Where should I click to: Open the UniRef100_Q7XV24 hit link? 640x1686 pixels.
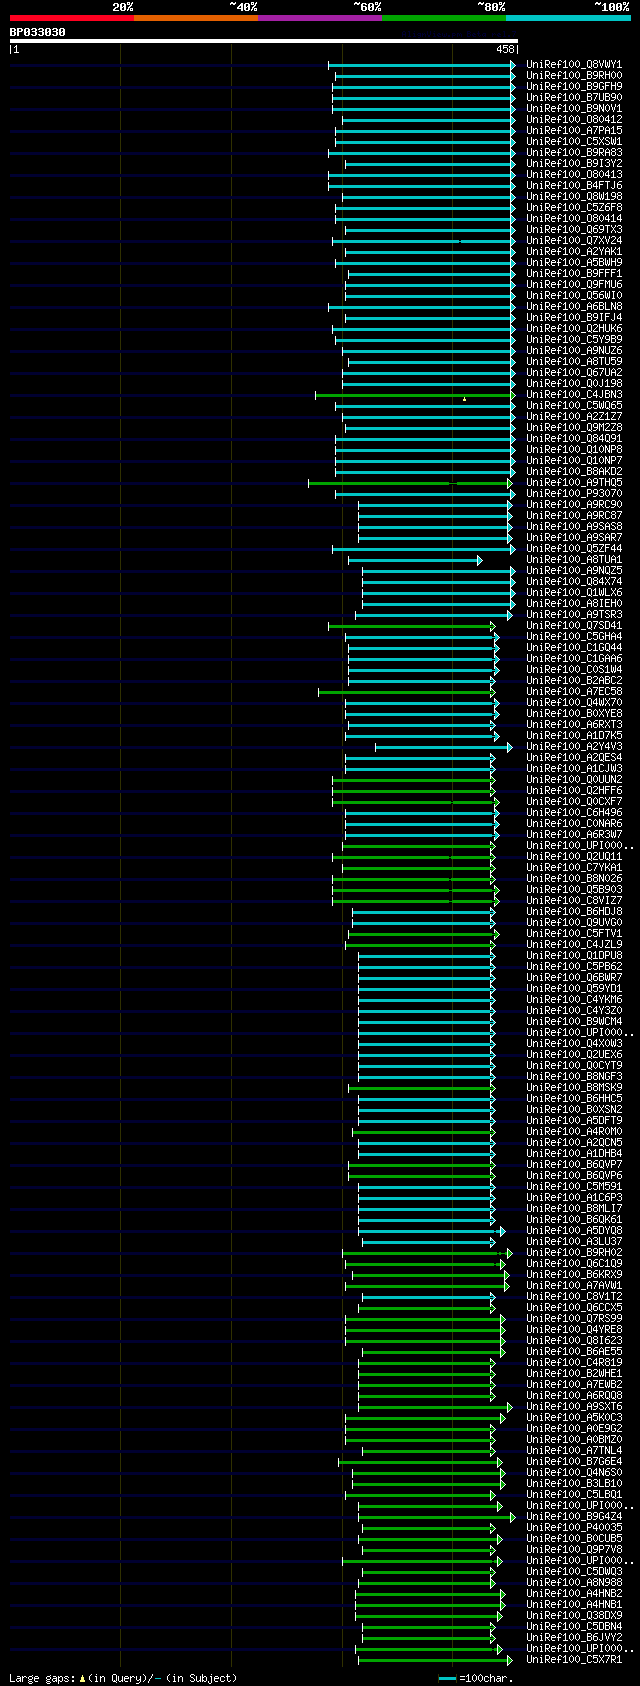pos(574,241)
